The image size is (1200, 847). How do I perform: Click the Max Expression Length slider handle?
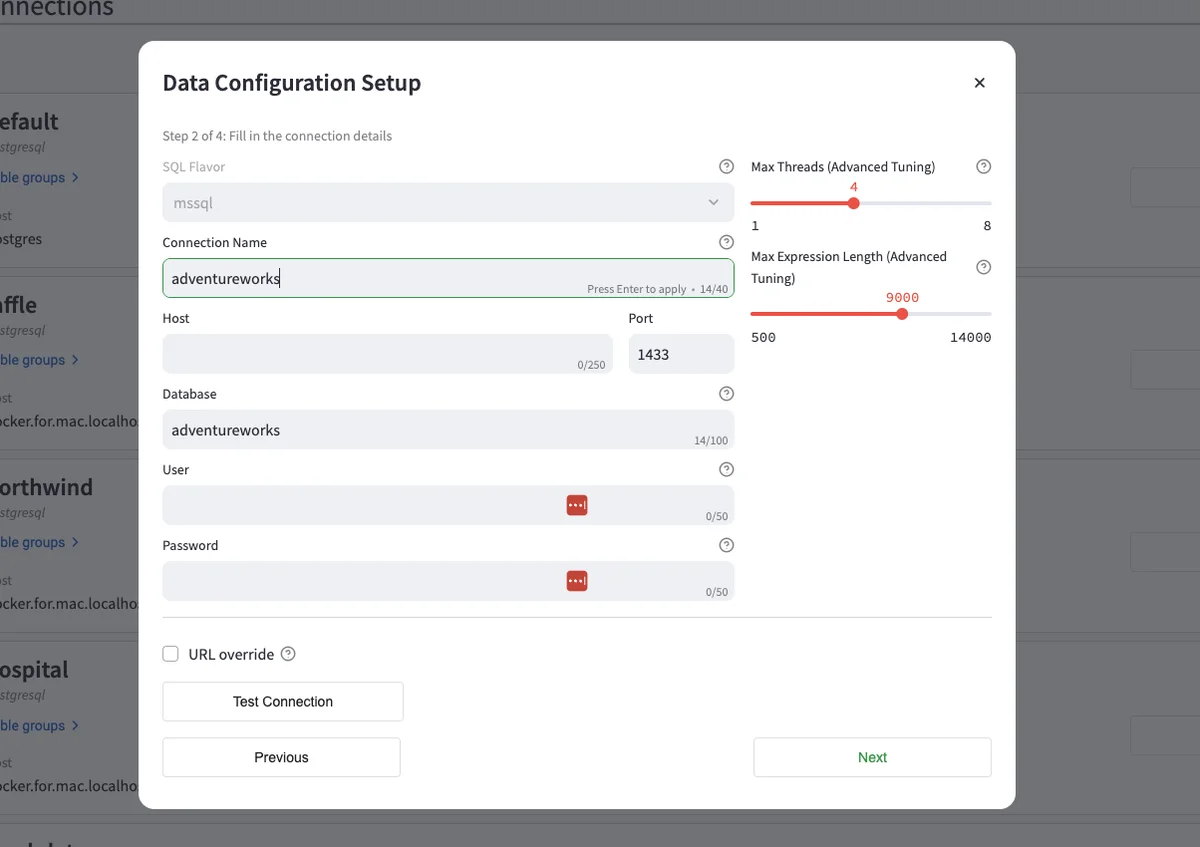[x=902, y=314]
